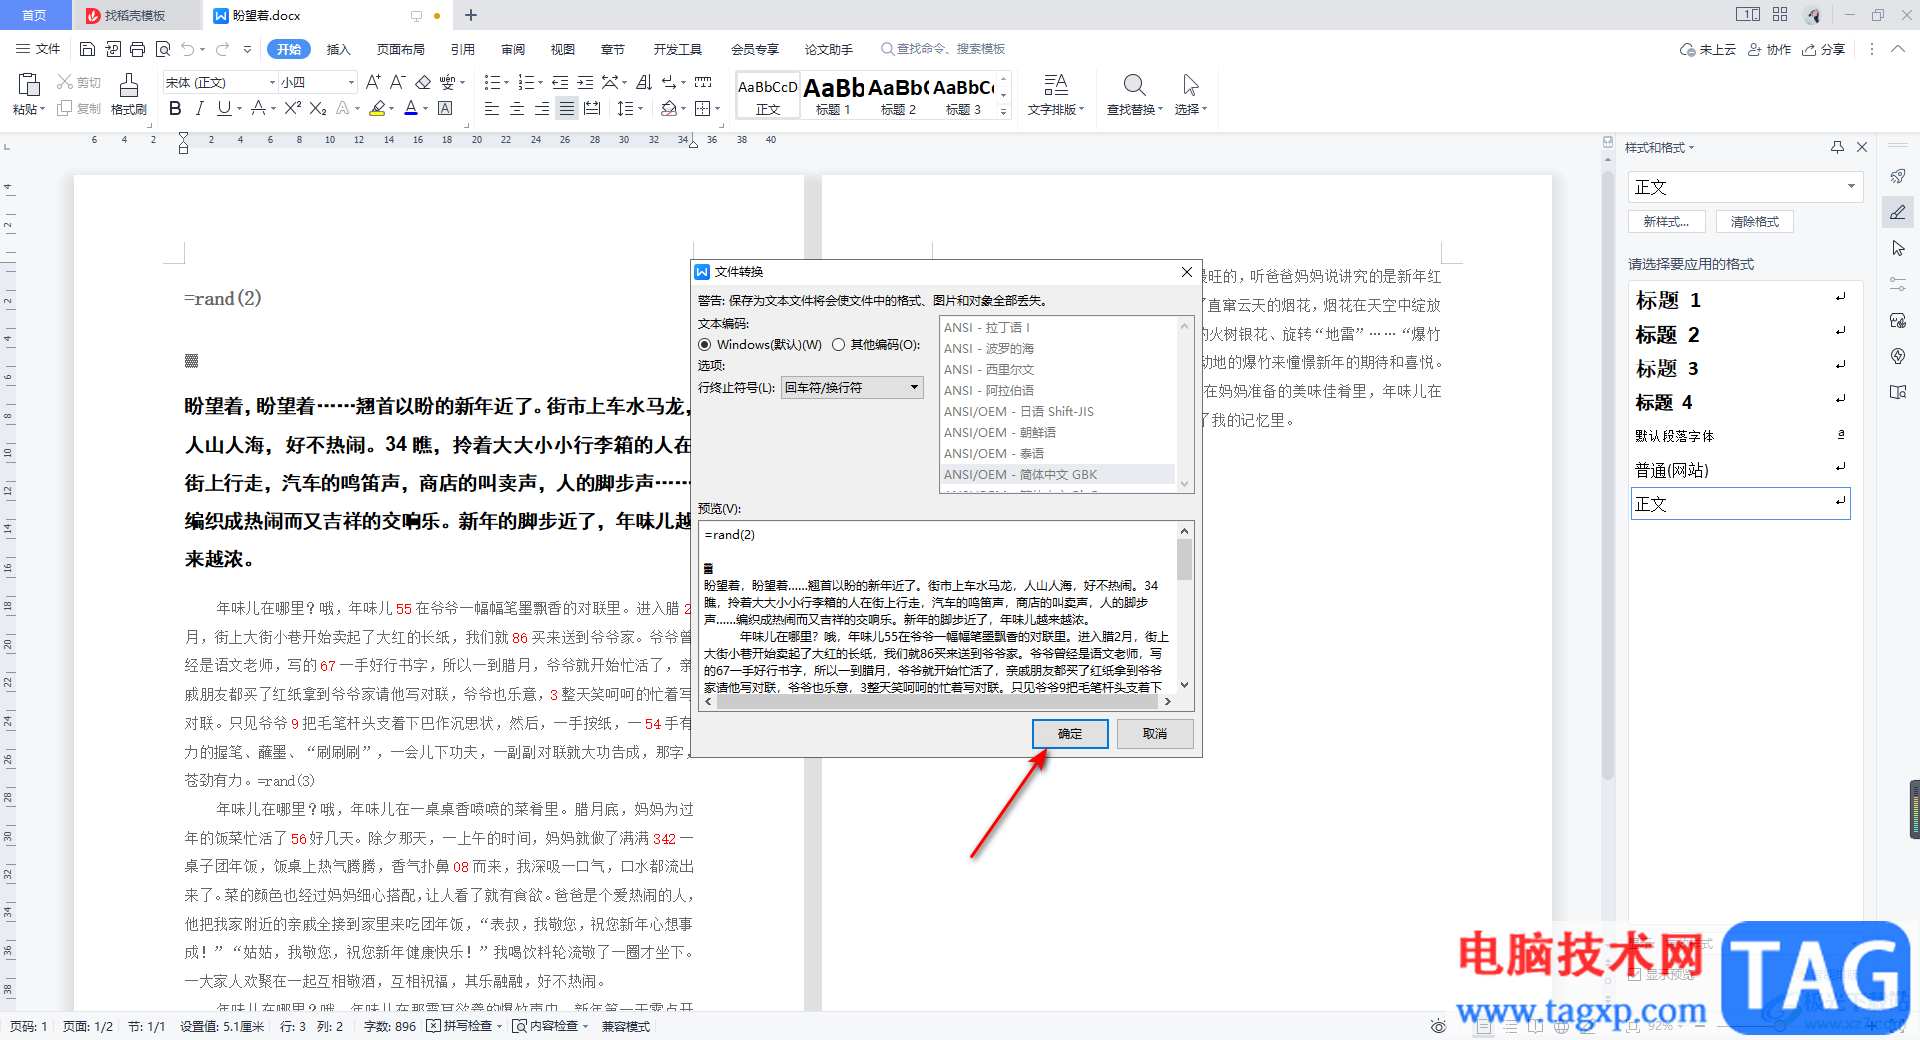This screenshot has height=1040, width=1920.
Task: Toggle content check (内容检查) in status bar
Action: [x=549, y=1026]
